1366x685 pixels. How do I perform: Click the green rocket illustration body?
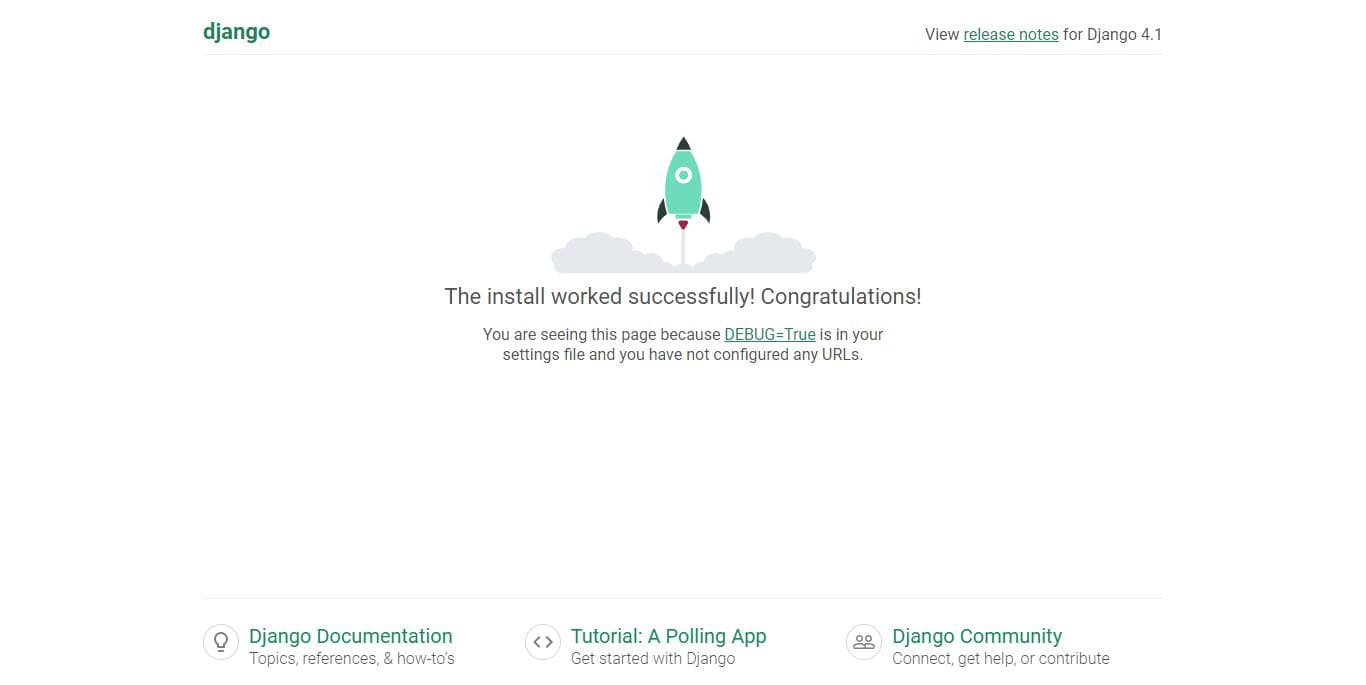(683, 195)
